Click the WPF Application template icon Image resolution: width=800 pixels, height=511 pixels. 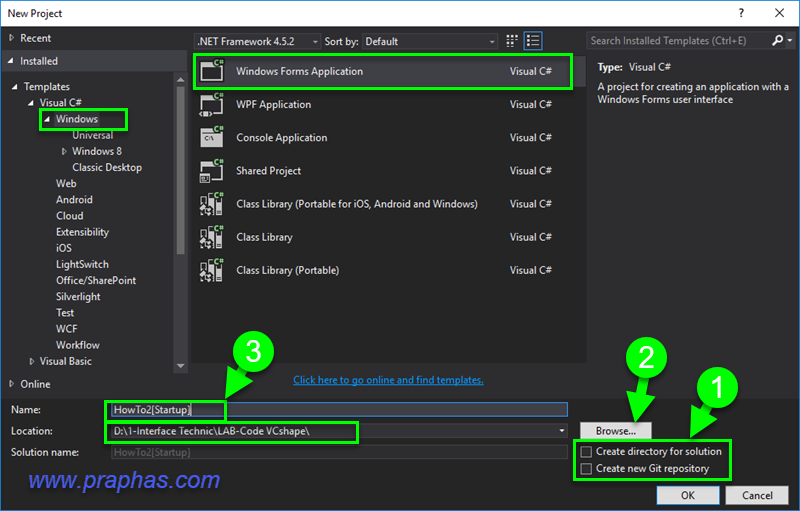[212, 105]
